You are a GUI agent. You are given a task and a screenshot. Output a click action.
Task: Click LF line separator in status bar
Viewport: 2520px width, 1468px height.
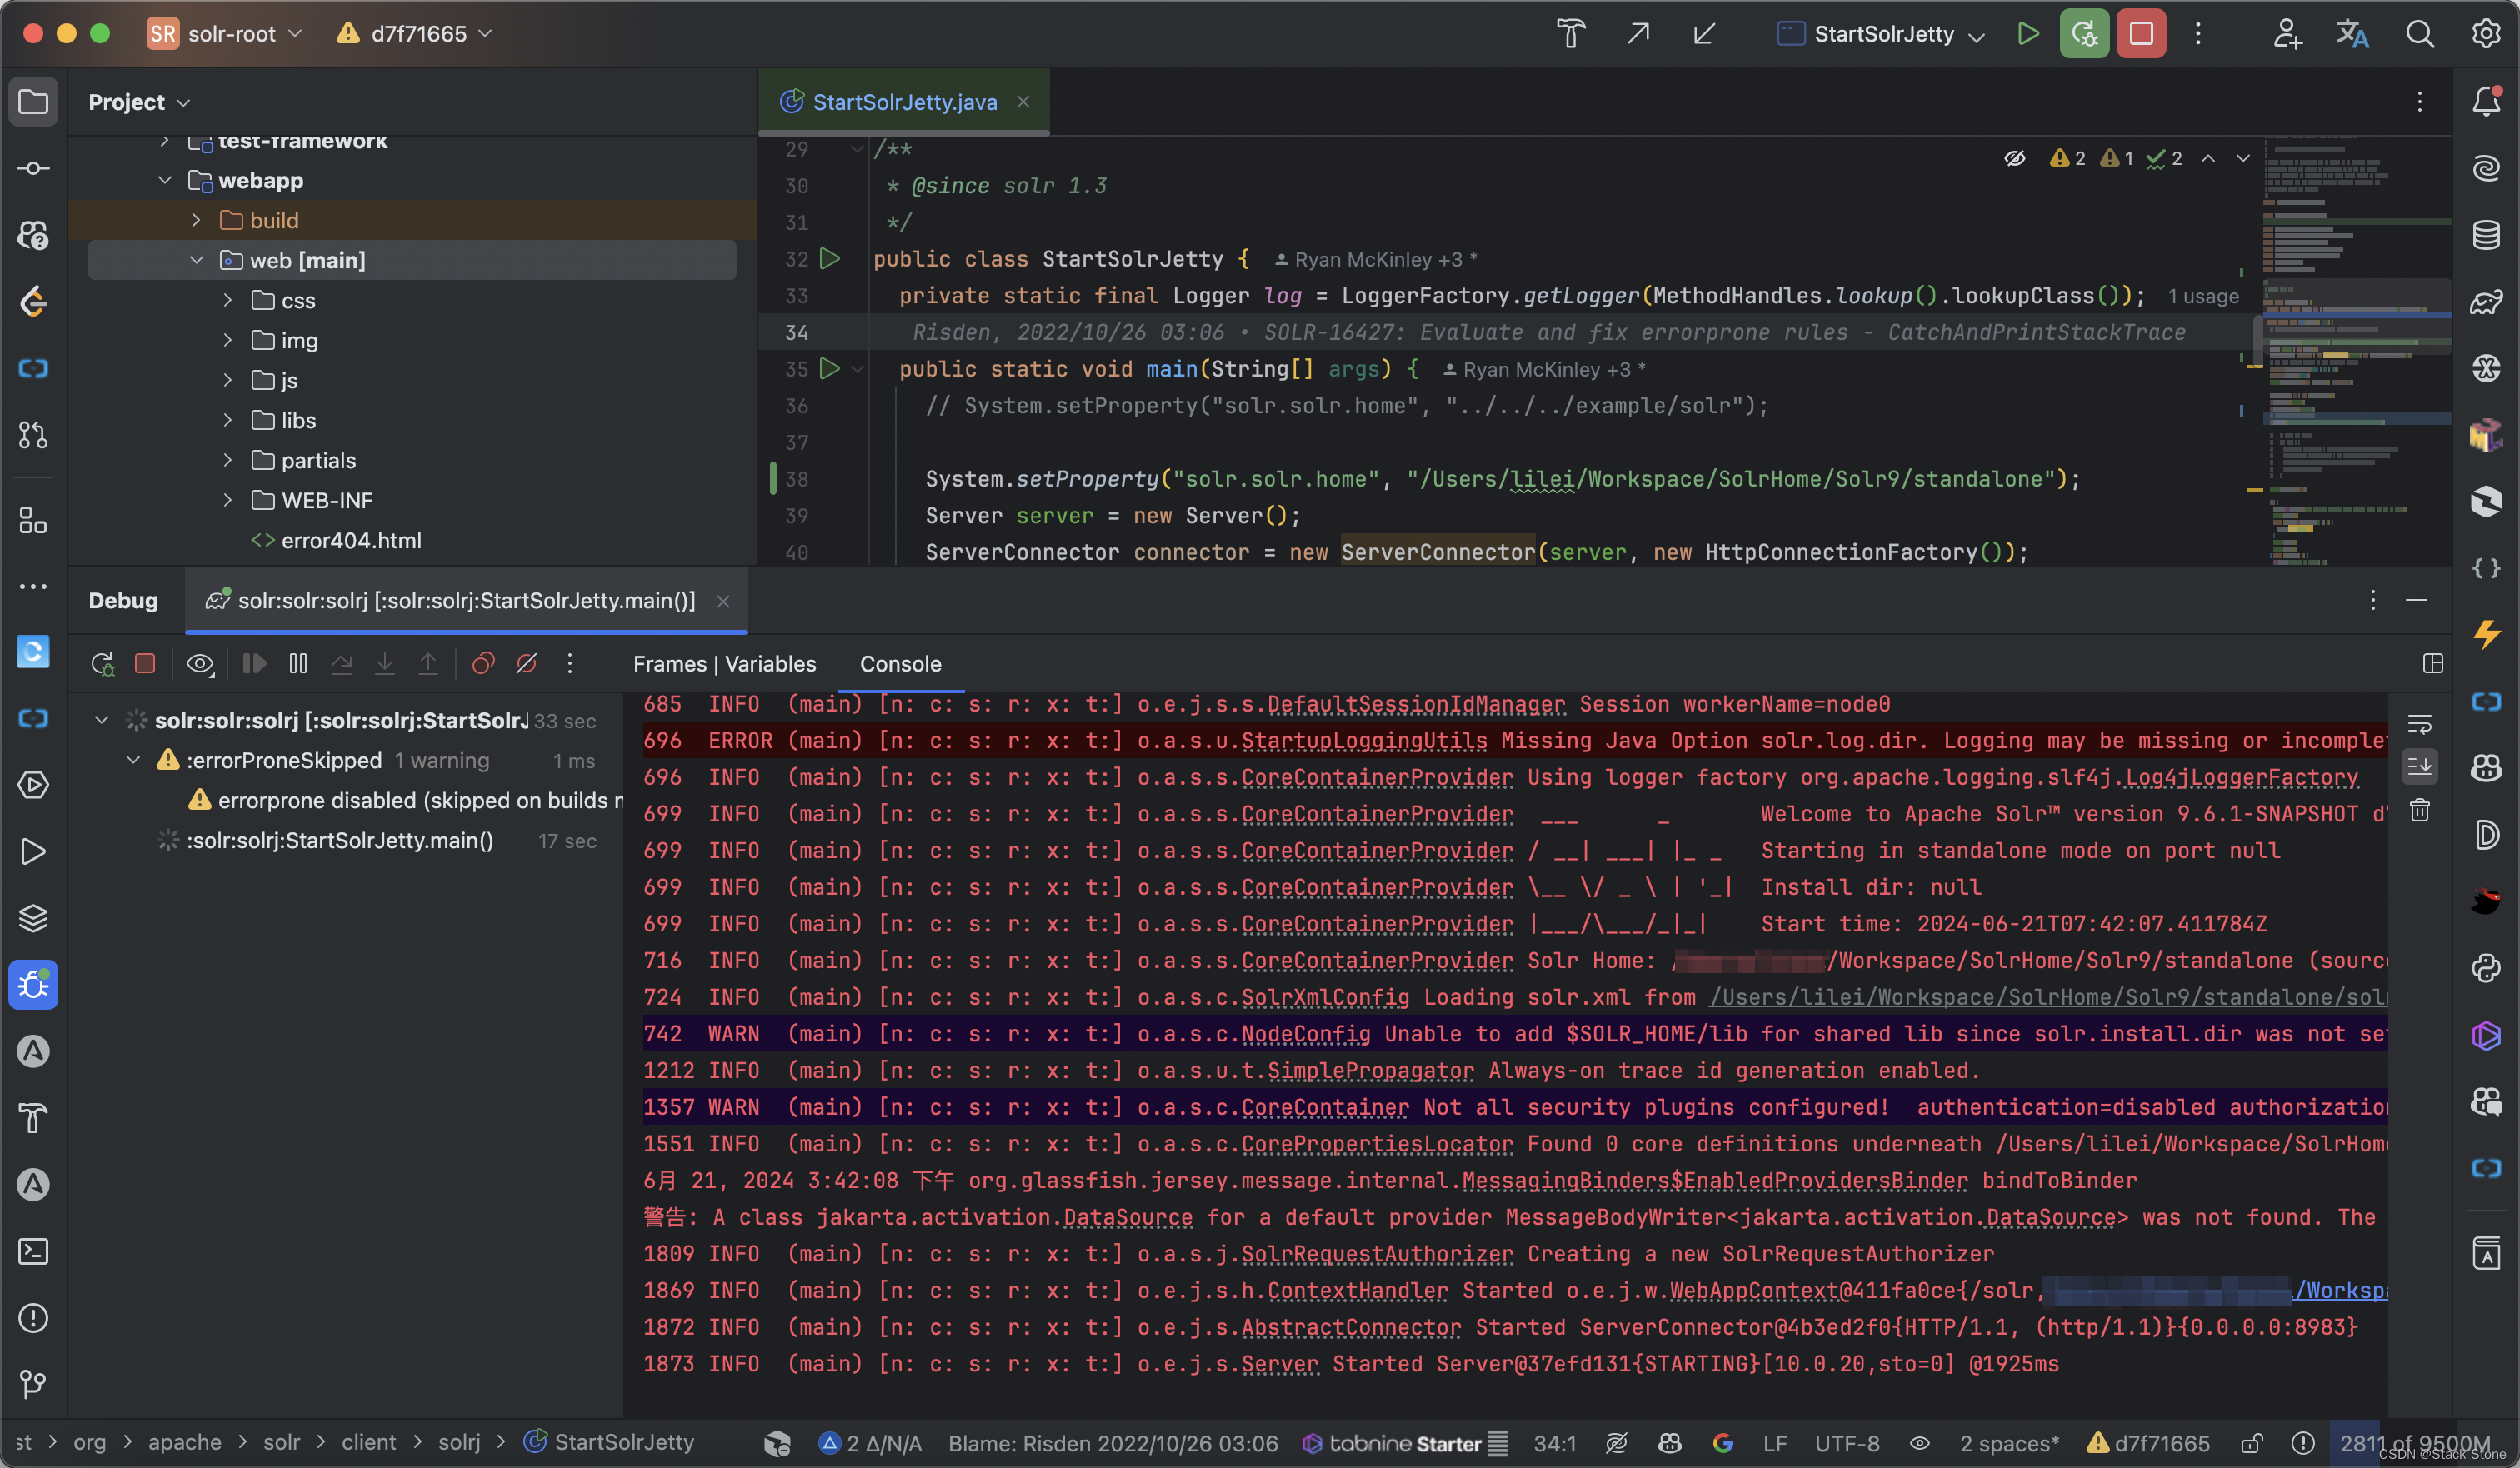[x=1775, y=1443]
